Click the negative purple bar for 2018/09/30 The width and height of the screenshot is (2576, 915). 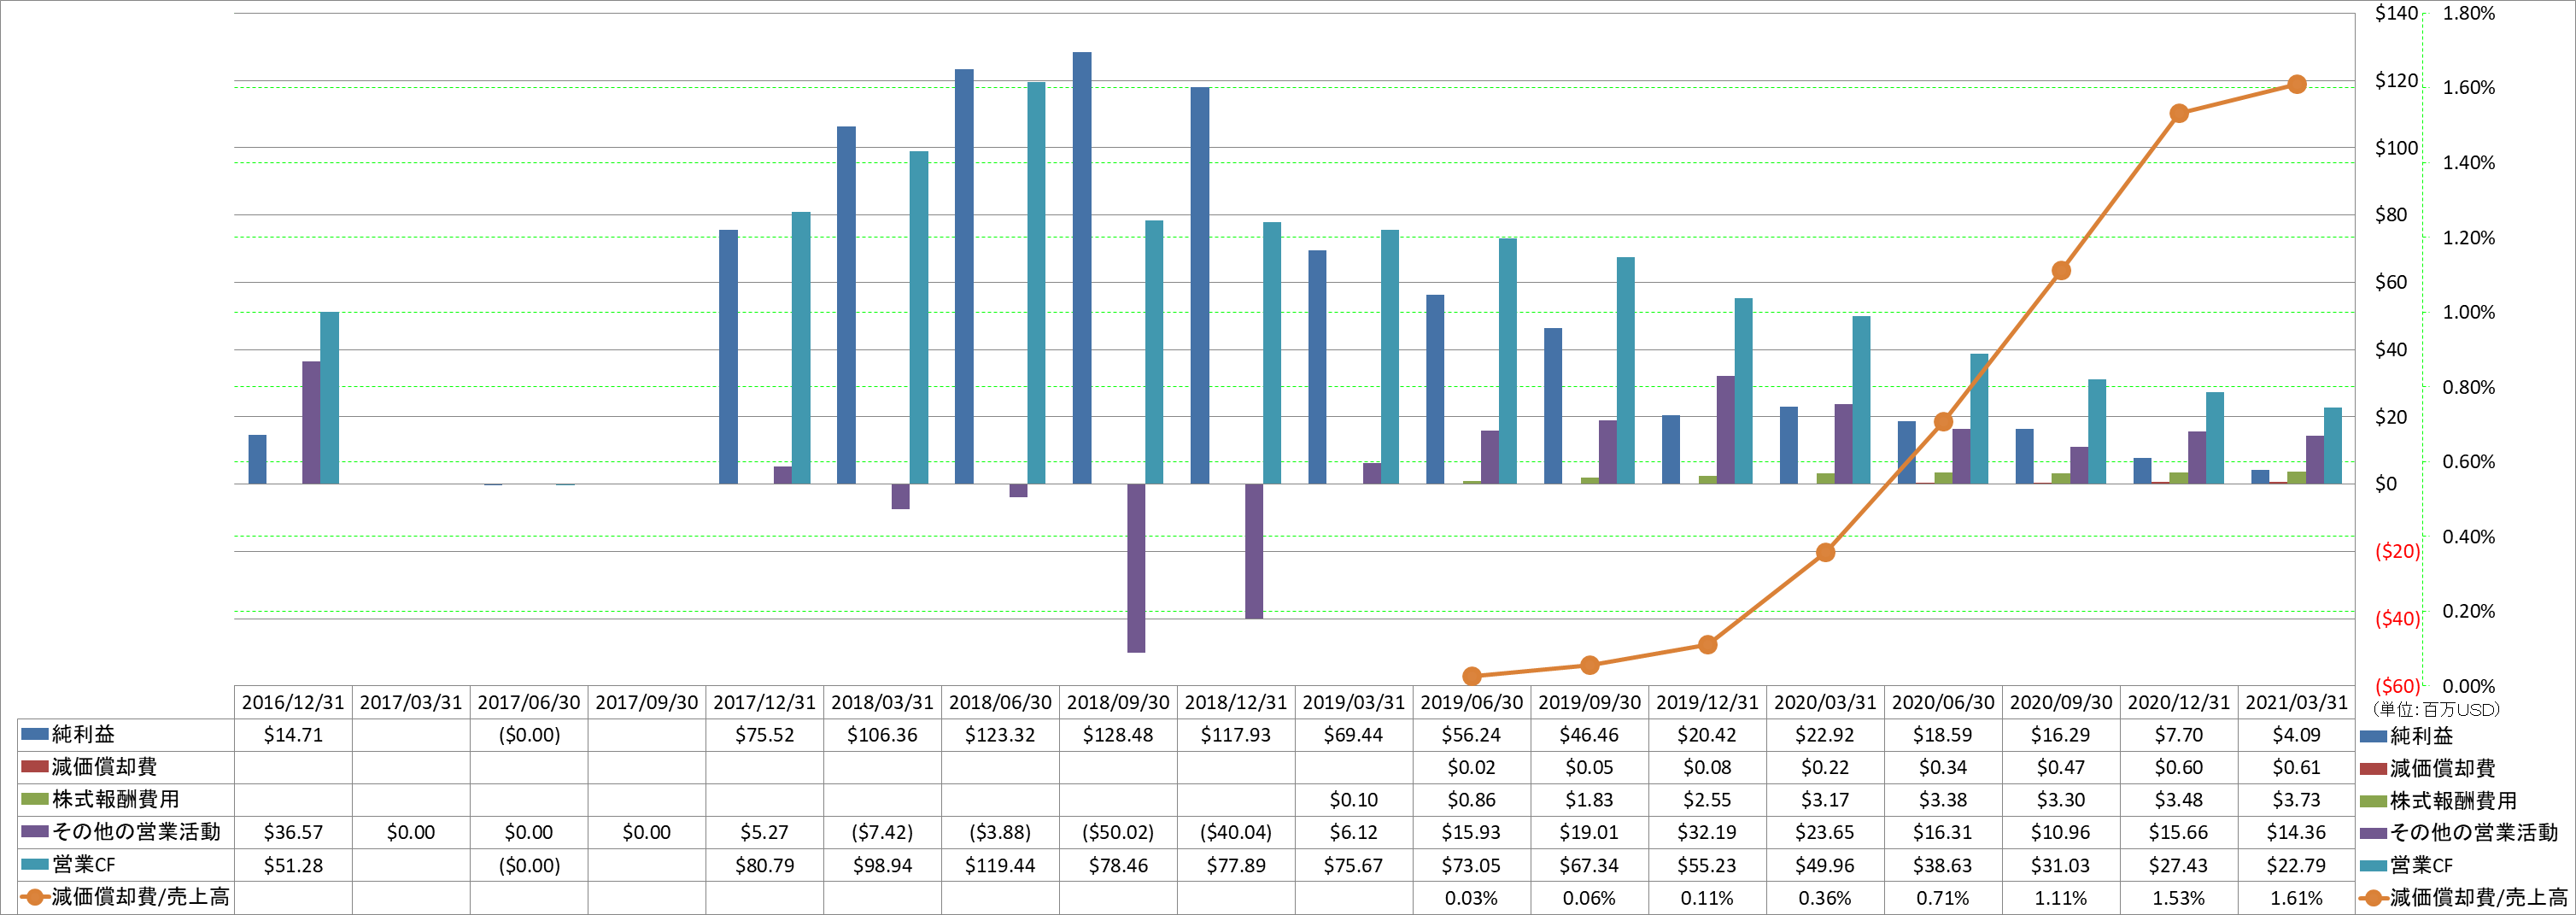[x=1136, y=568]
